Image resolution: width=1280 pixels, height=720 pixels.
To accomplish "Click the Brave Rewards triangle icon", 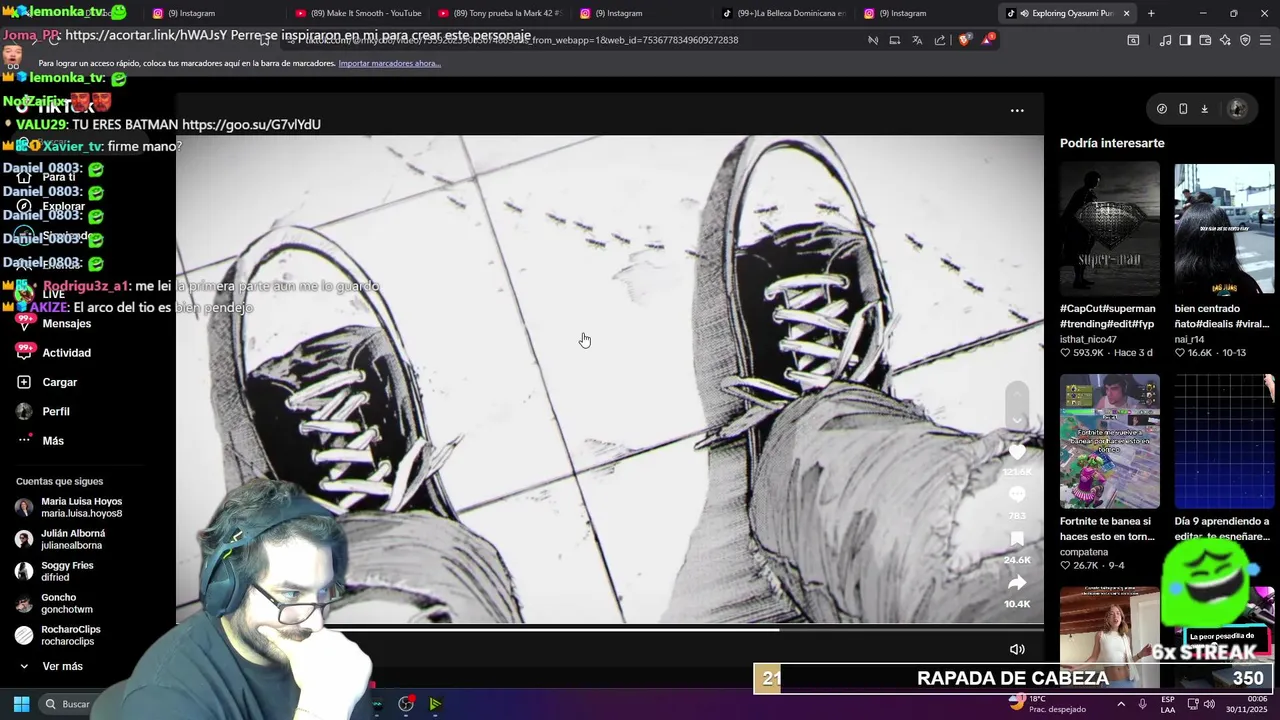I will point(988,40).
